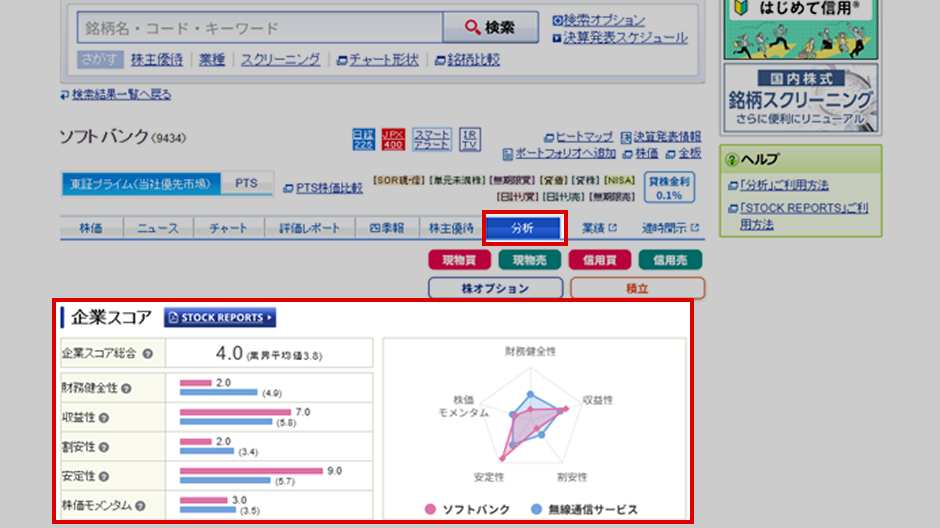Switch to the チャート tab

pyautogui.click(x=228, y=228)
